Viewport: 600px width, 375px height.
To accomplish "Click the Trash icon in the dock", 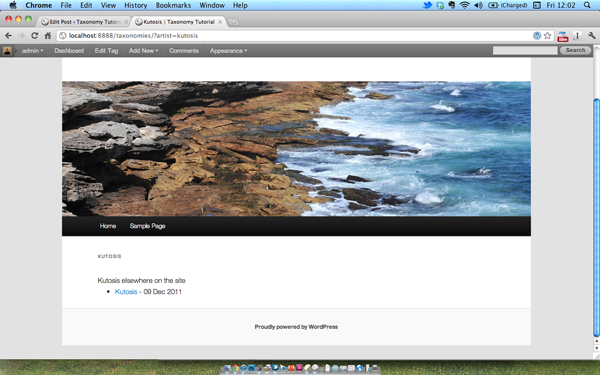I will pyautogui.click(x=375, y=368).
